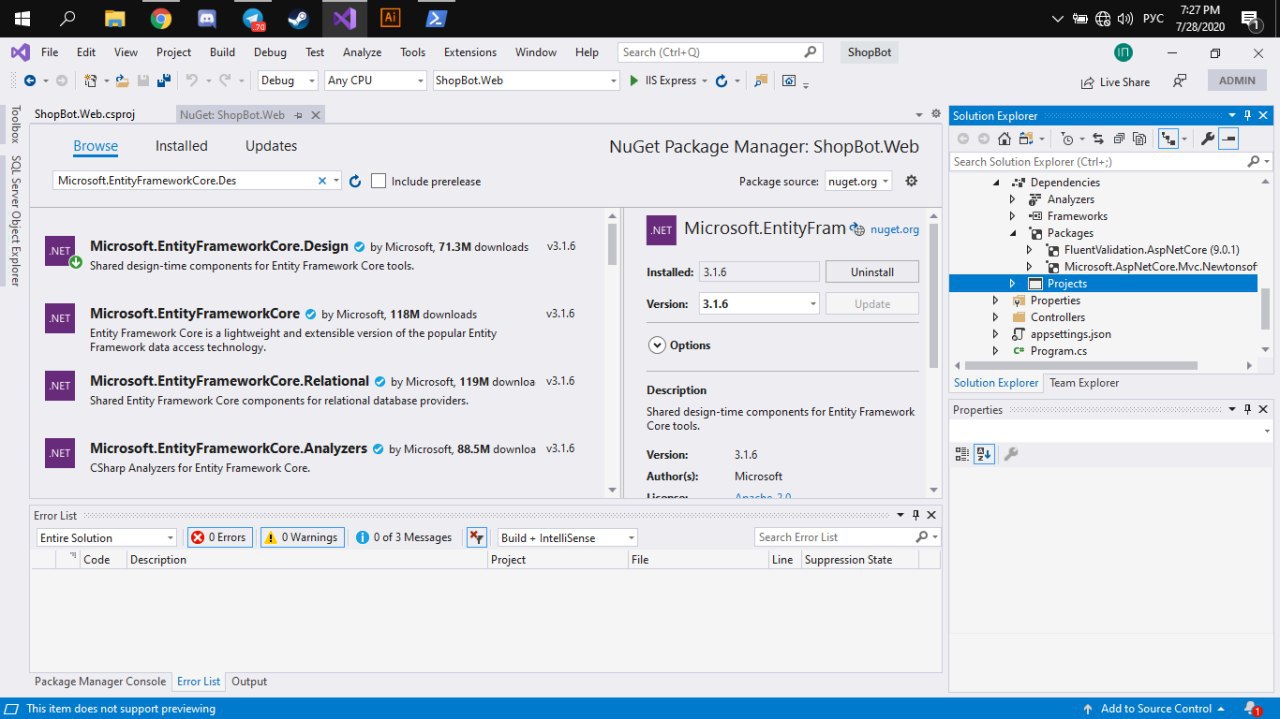Open the ShopBot.Web startup project dropdown
The width and height of the screenshot is (1280, 719).
tap(527, 81)
